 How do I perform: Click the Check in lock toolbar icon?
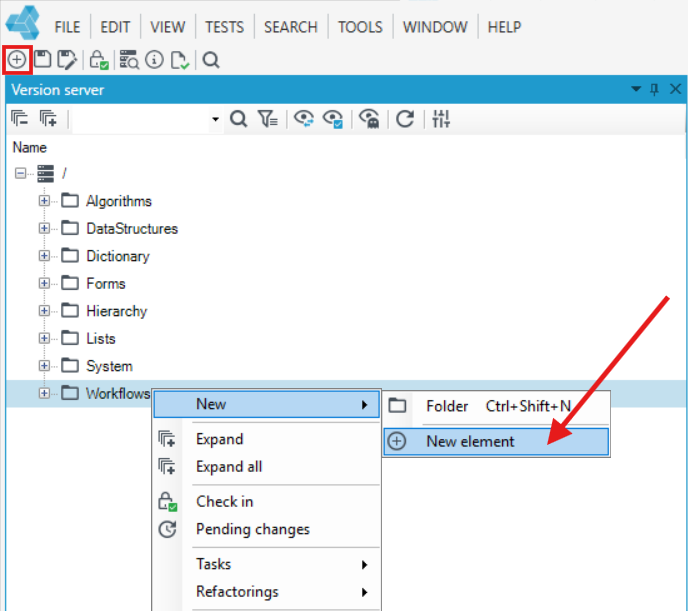point(99,60)
